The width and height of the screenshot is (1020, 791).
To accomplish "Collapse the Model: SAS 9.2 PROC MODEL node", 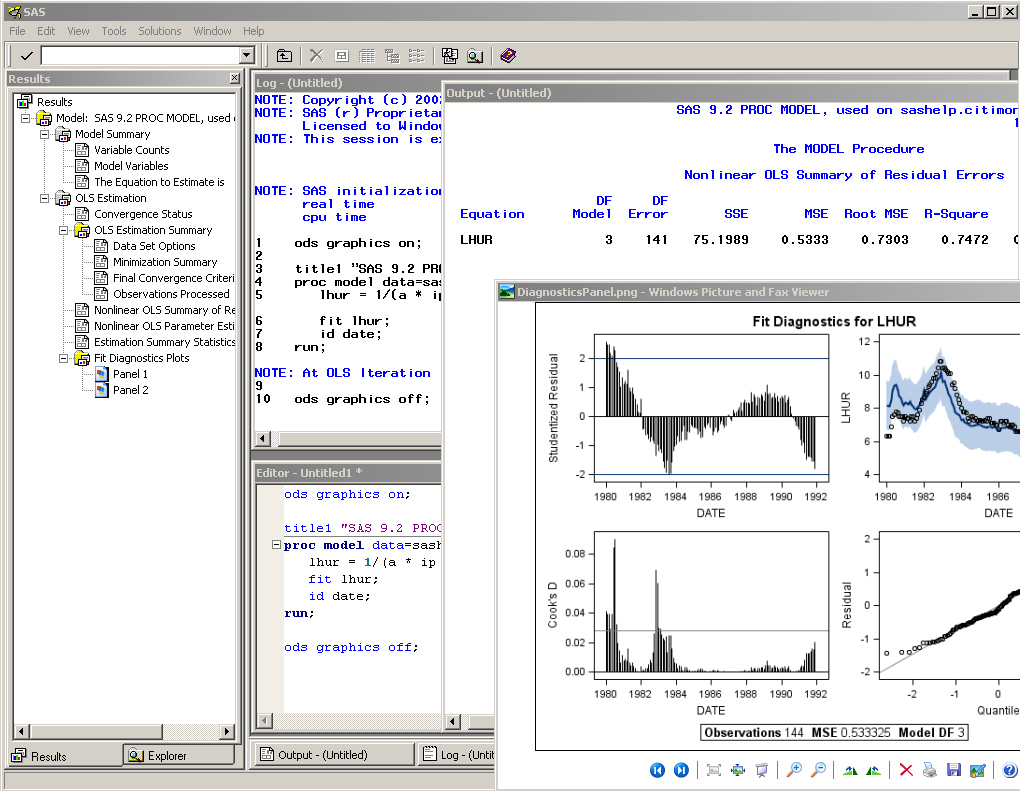I will tap(25, 118).
